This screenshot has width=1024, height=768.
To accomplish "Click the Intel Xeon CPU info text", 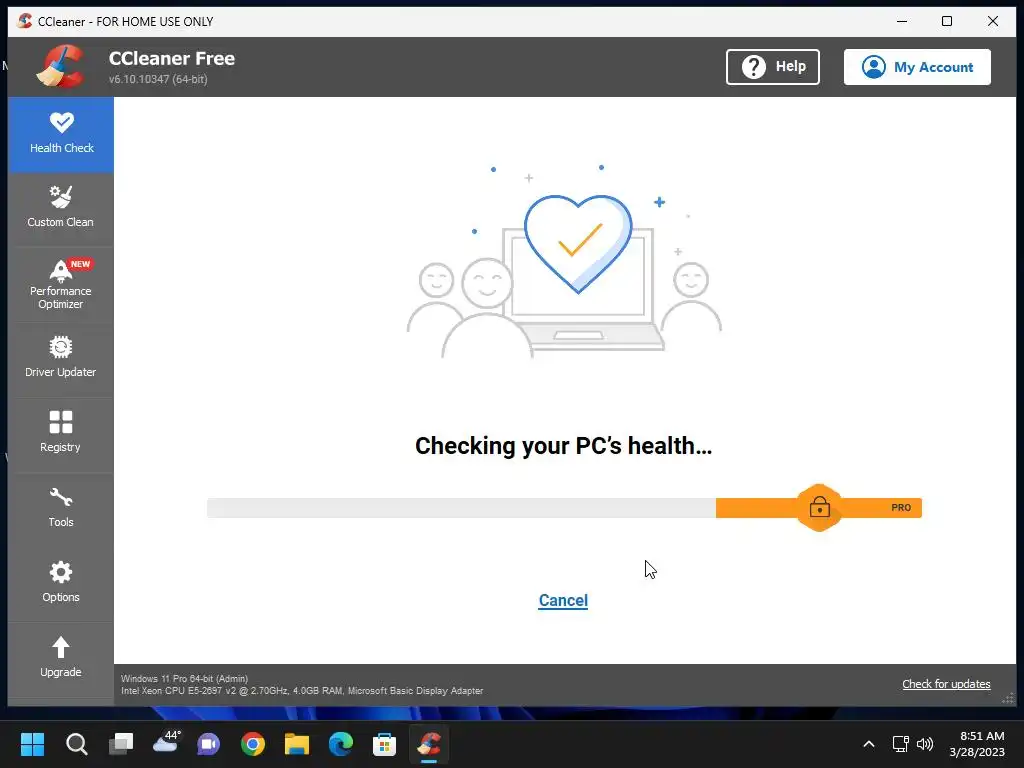I will [302, 690].
